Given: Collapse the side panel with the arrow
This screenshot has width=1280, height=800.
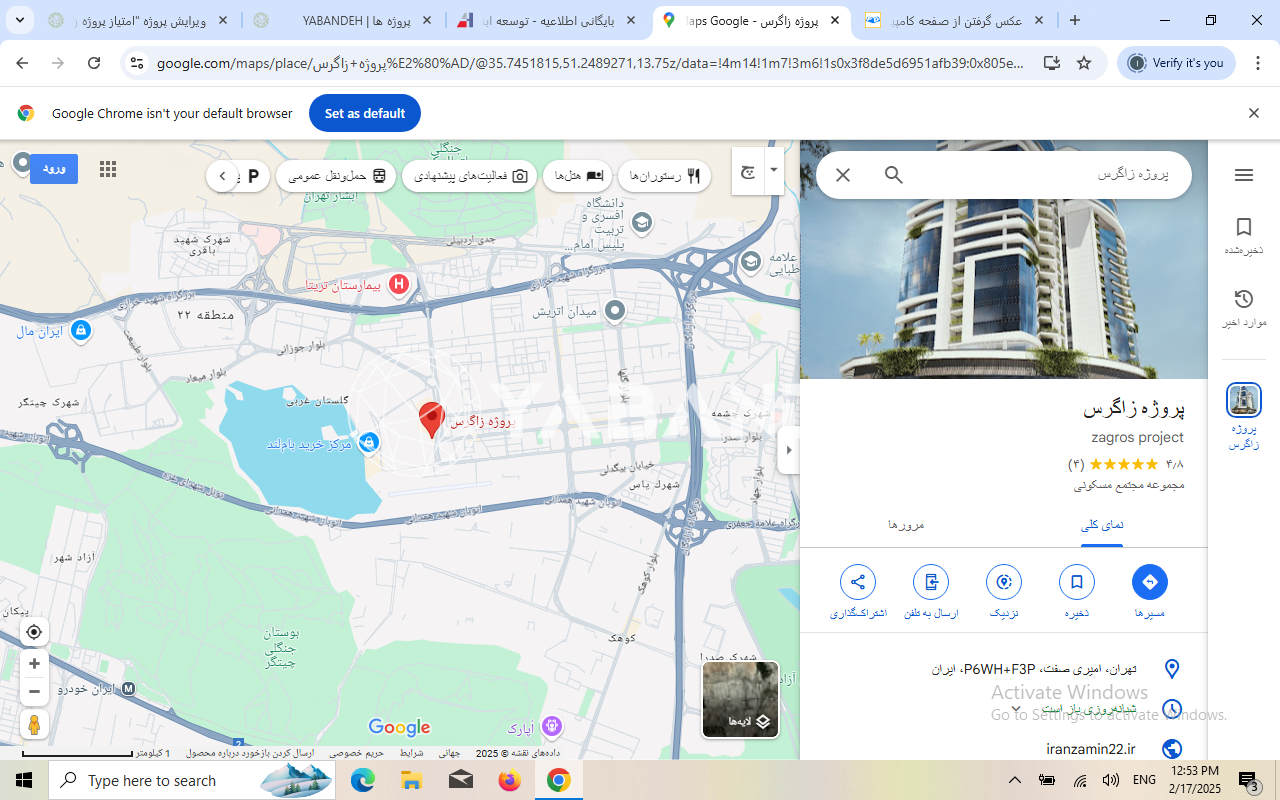Looking at the screenshot, I should click(x=789, y=450).
